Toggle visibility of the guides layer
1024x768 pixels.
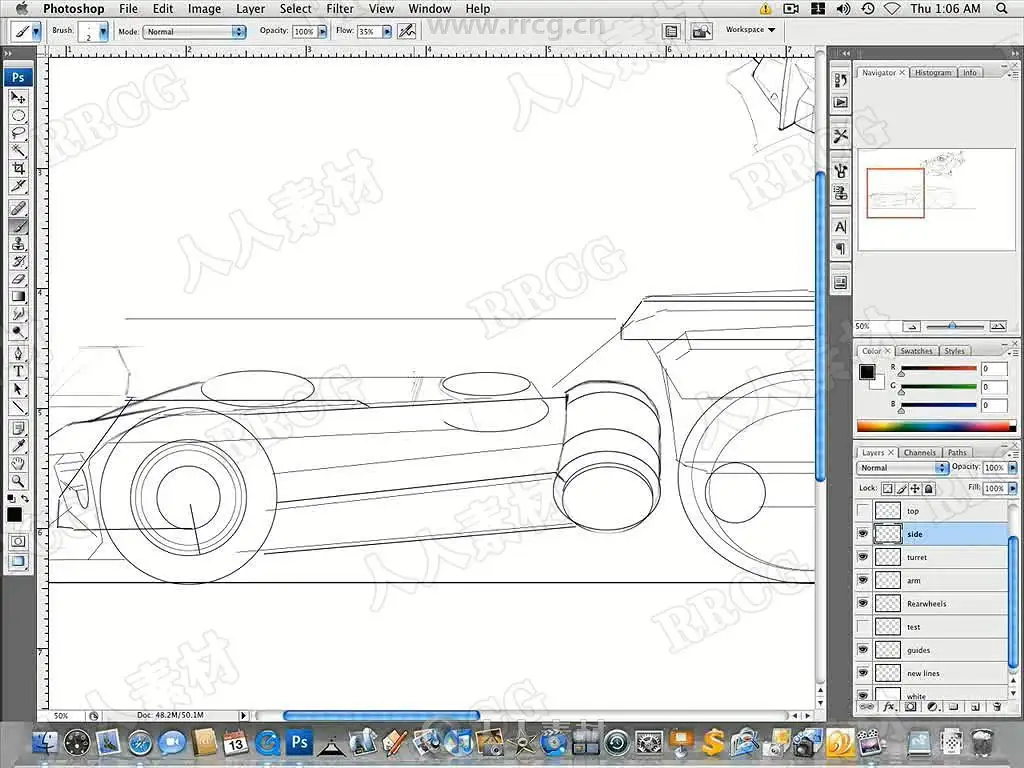point(863,650)
